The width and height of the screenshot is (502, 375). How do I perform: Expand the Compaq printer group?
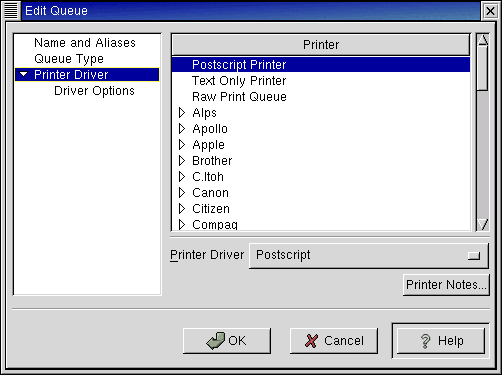[182, 224]
